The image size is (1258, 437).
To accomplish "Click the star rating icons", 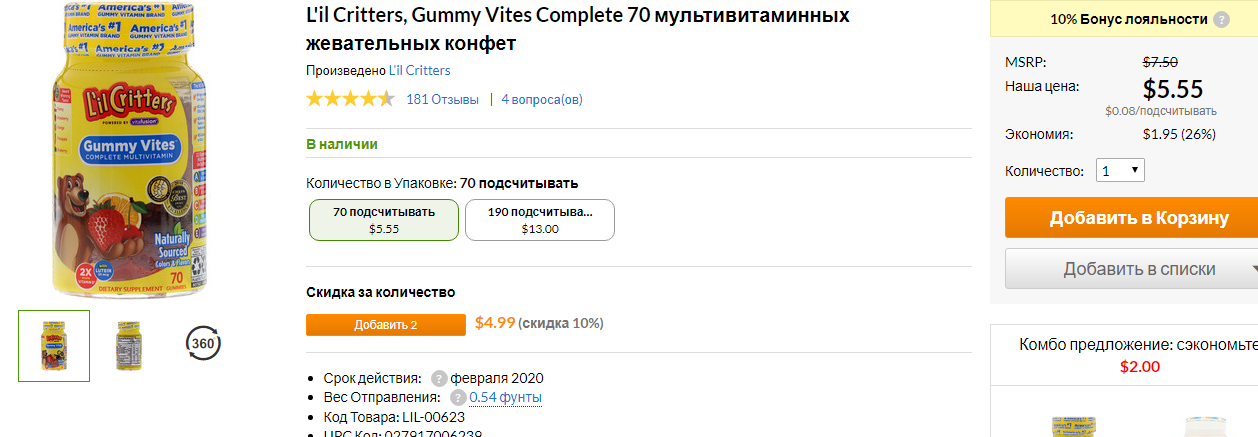I will [350, 99].
